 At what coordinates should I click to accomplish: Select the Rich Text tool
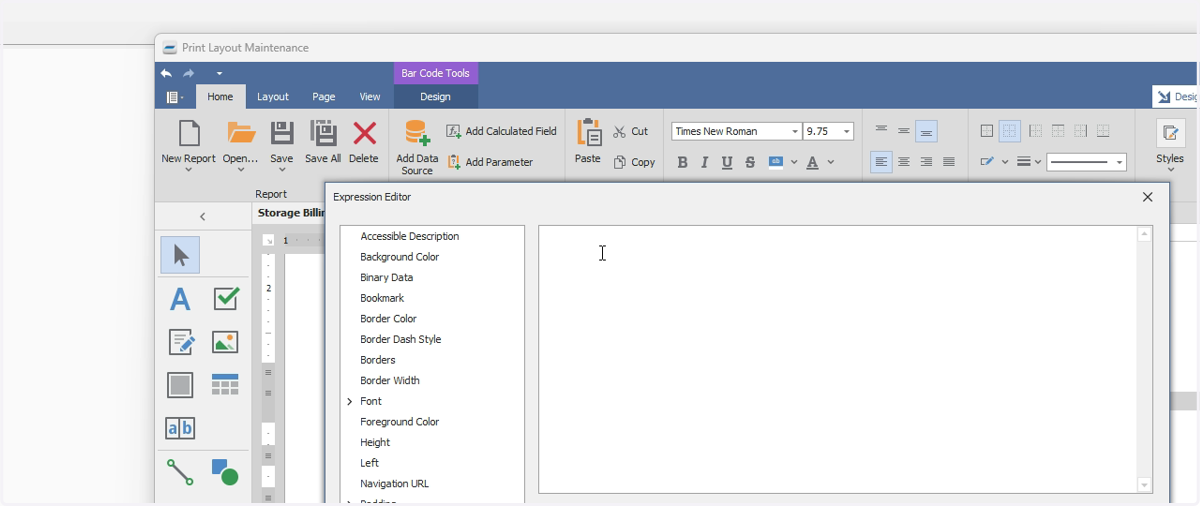pyautogui.click(x=181, y=342)
